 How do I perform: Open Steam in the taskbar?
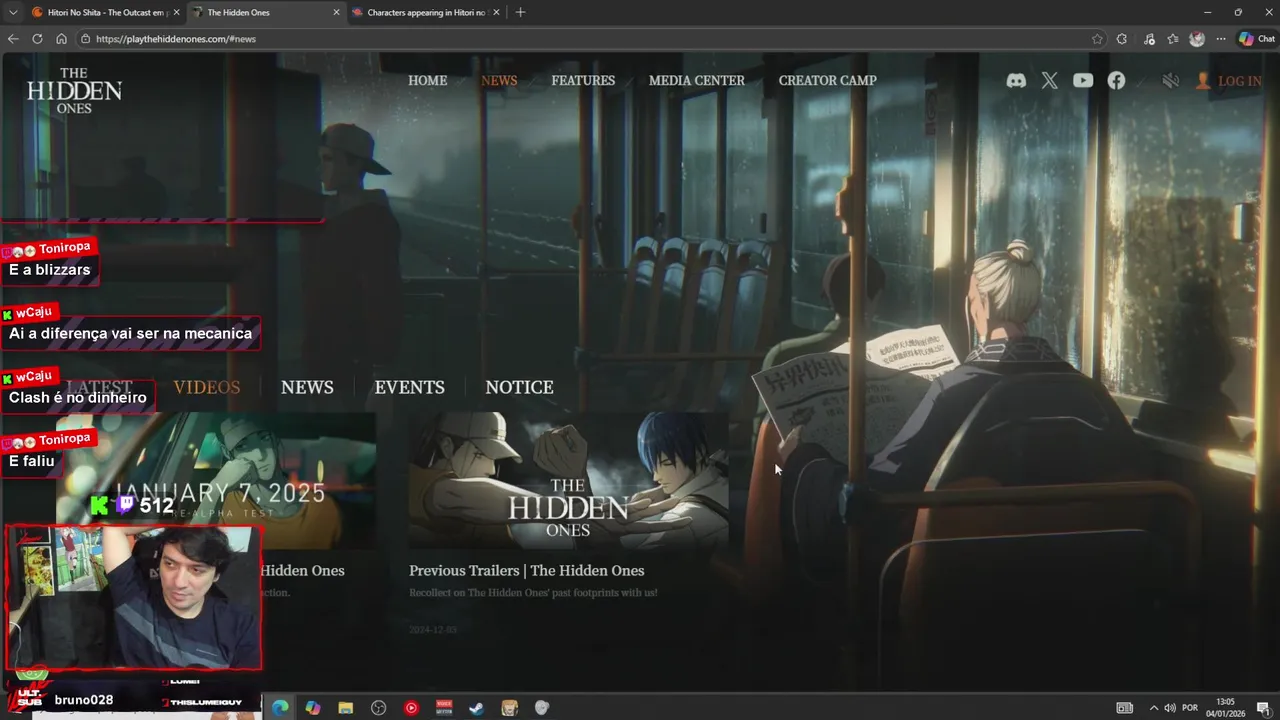point(476,708)
